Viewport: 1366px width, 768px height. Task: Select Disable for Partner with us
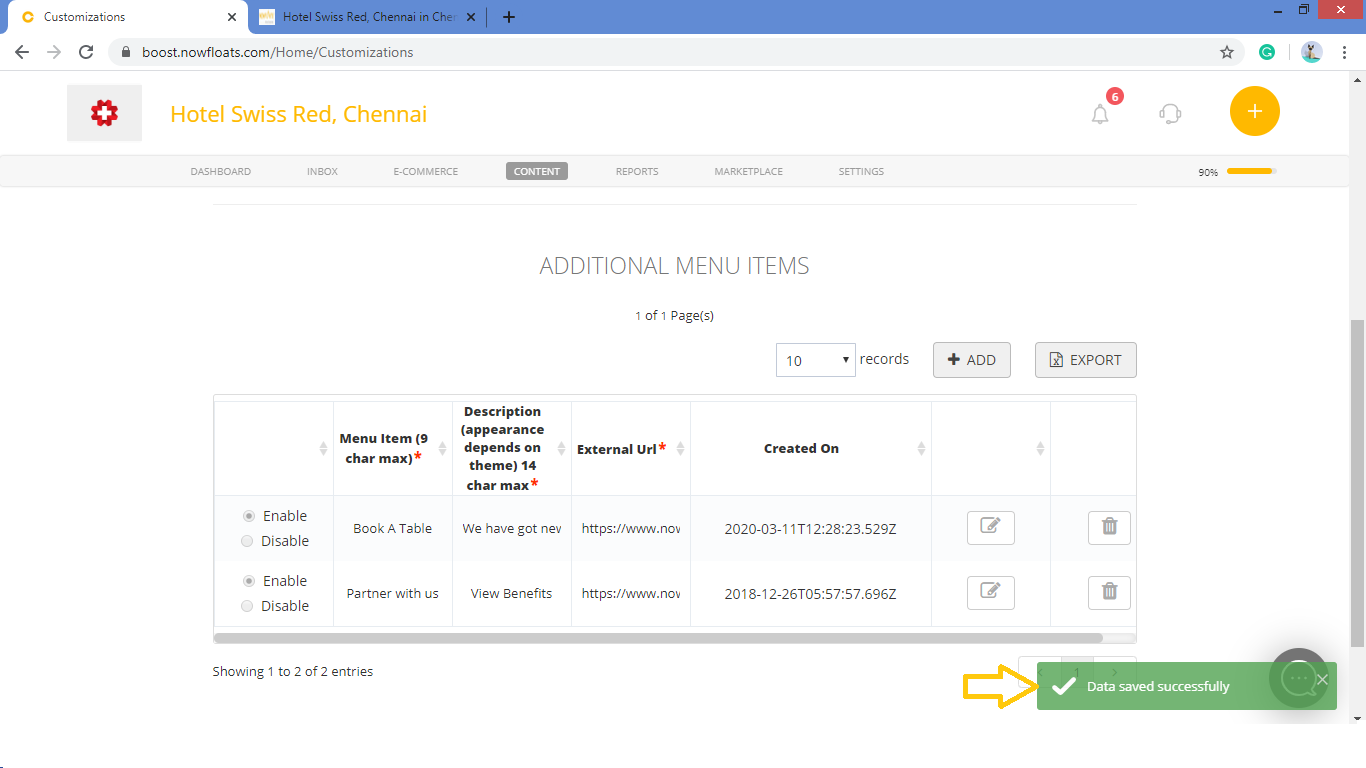click(247, 606)
